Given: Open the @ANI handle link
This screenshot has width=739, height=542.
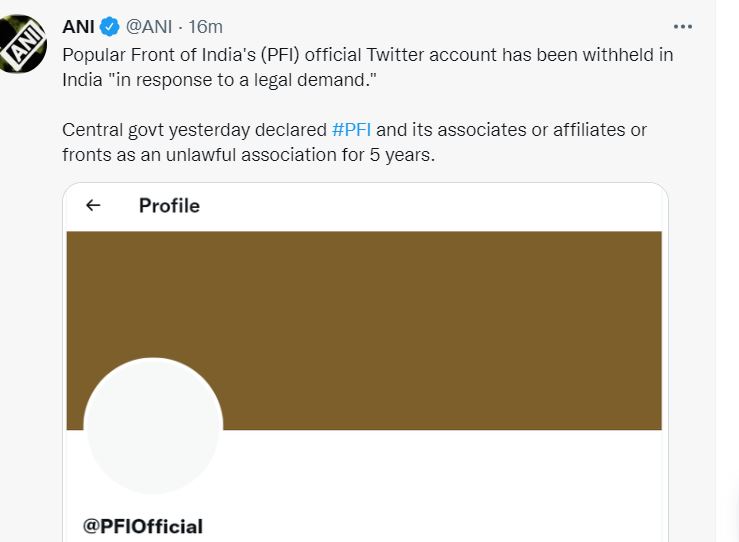Looking at the screenshot, I should point(151,26).
